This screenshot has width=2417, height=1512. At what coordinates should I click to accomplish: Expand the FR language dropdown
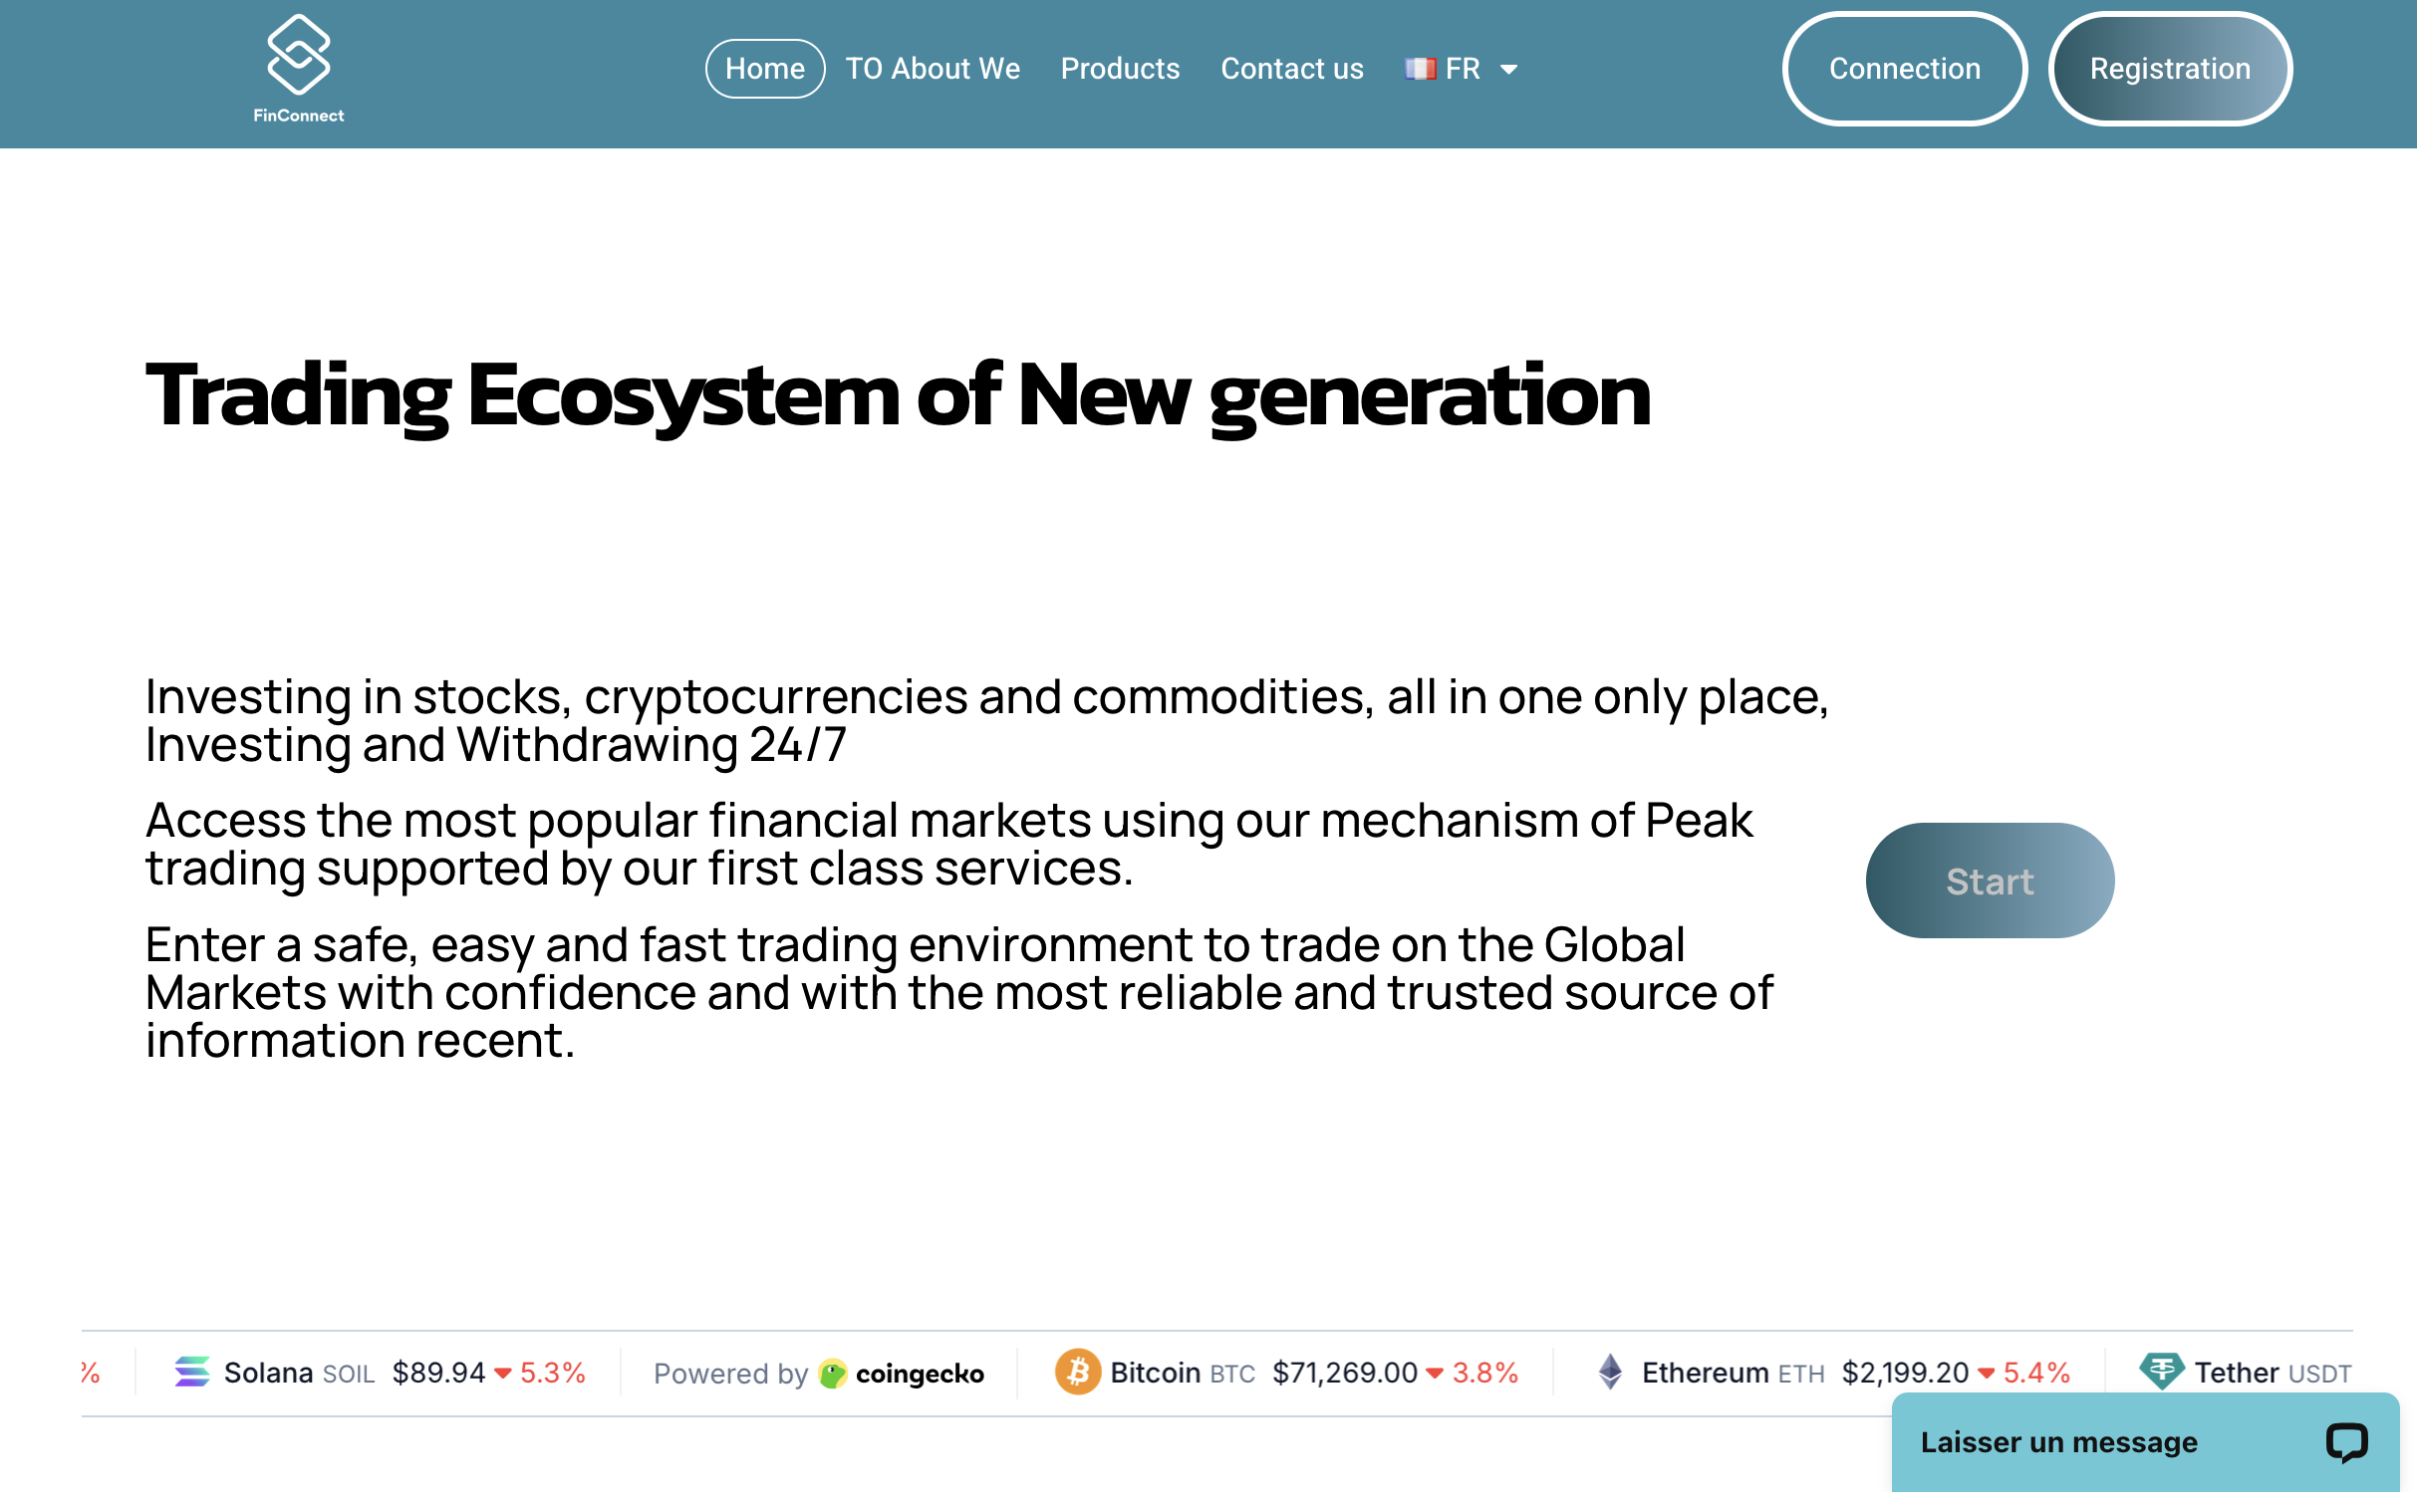pyautogui.click(x=1462, y=68)
